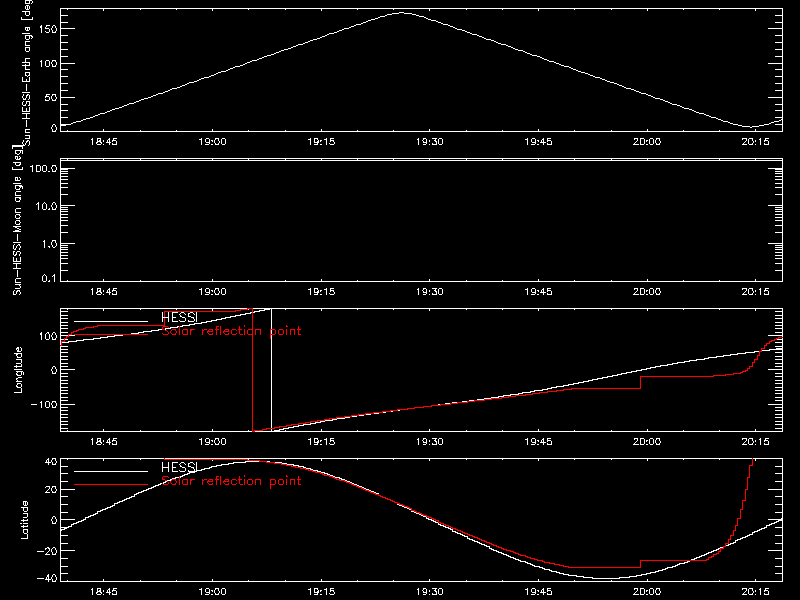Click HESSI legend label in Longitude plot
Viewport: 800px width, 600px height.
179,318
